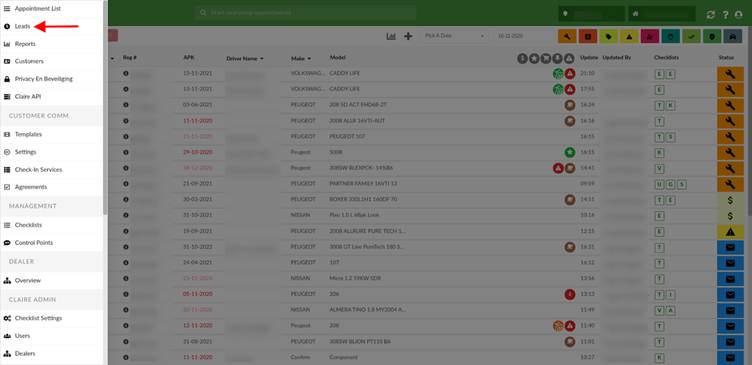Click the lock icon beside Privacy En Beveiliging
Screen dimensions: 752x365
[7, 79]
